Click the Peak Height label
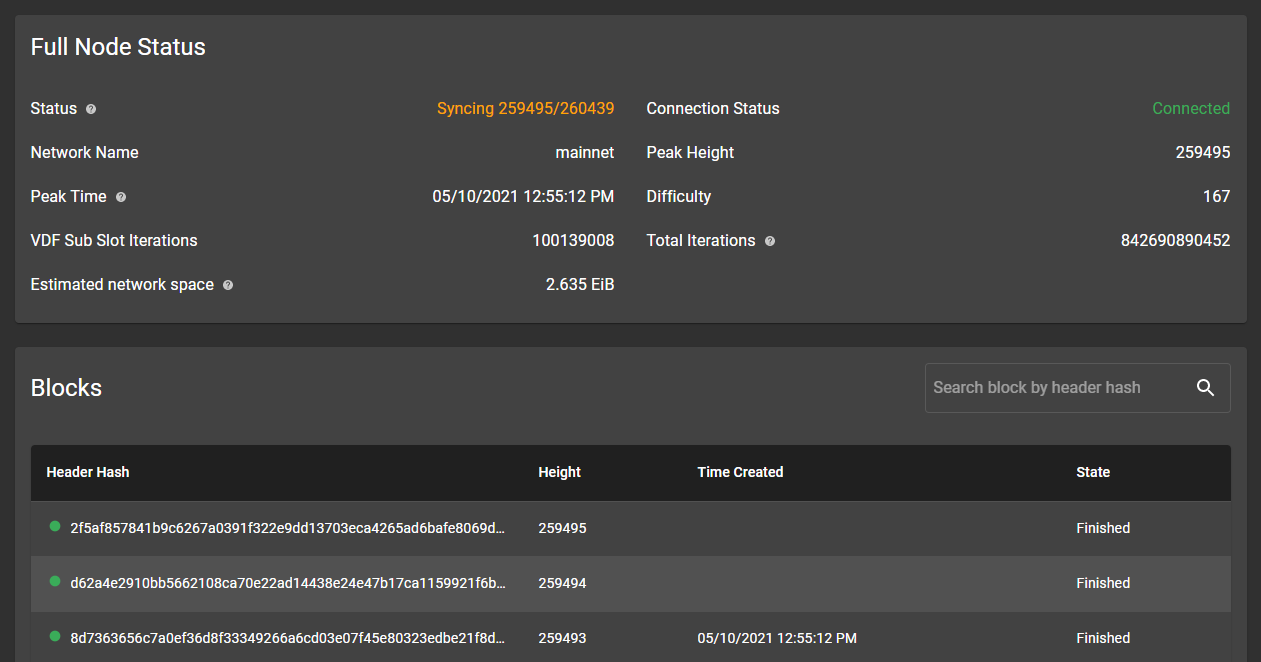Image resolution: width=1261 pixels, height=662 pixels. (x=690, y=153)
